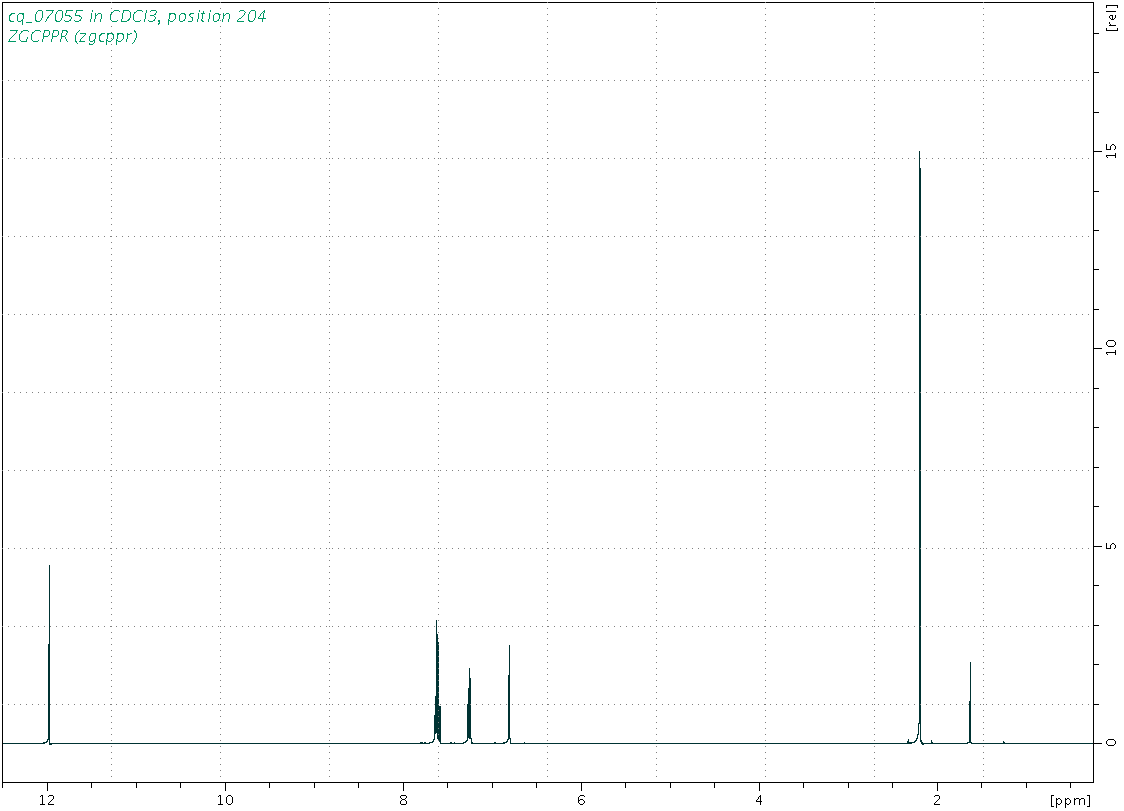This screenshot has height=811, width=1124.
Task: Select the 4 label on the ppm axis
Action: 759,799
